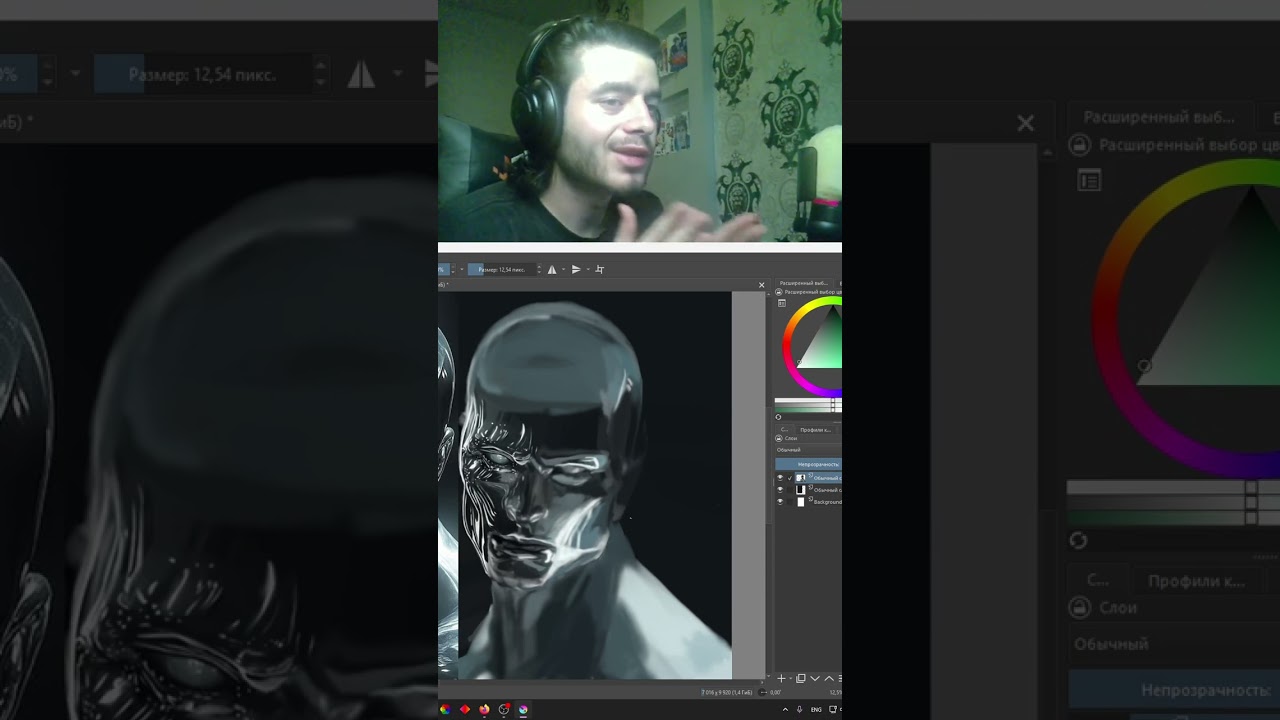Move layer down with down chevron

(815, 678)
